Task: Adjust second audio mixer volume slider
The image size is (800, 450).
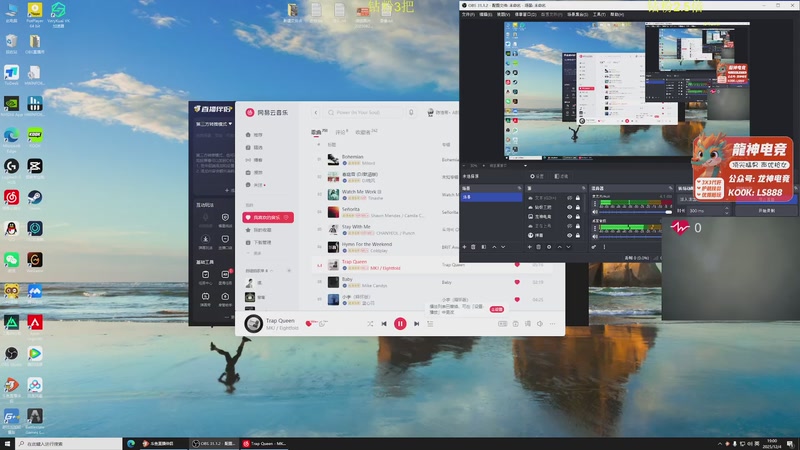Action: pos(631,236)
